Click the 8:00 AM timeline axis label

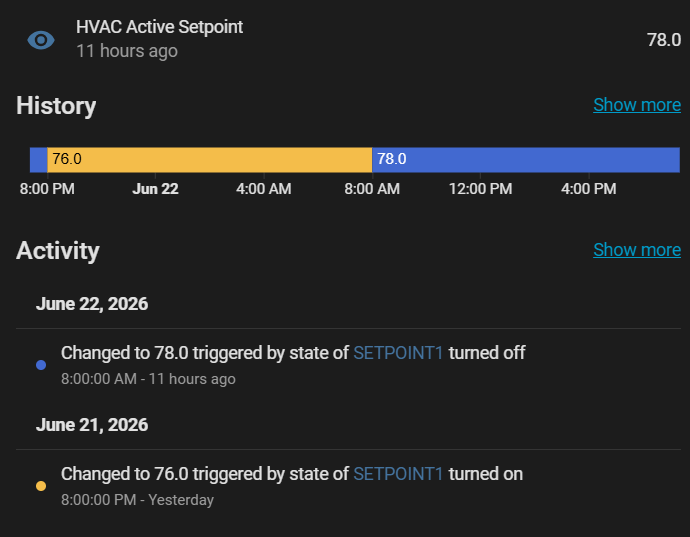(372, 189)
